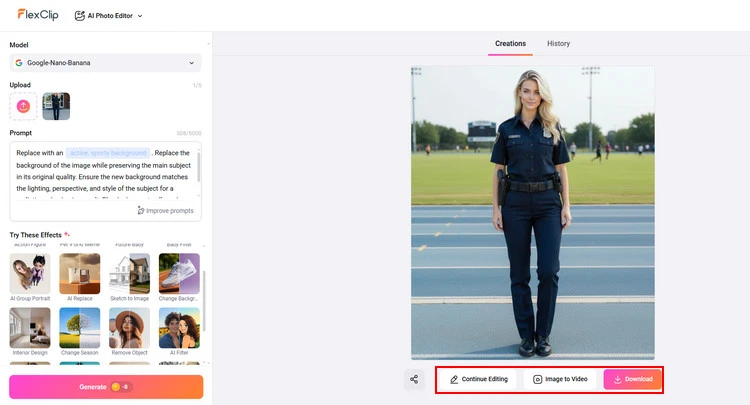Choose the AI Replace effect
The width and height of the screenshot is (750, 405).
pyautogui.click(x=79, y=274)
